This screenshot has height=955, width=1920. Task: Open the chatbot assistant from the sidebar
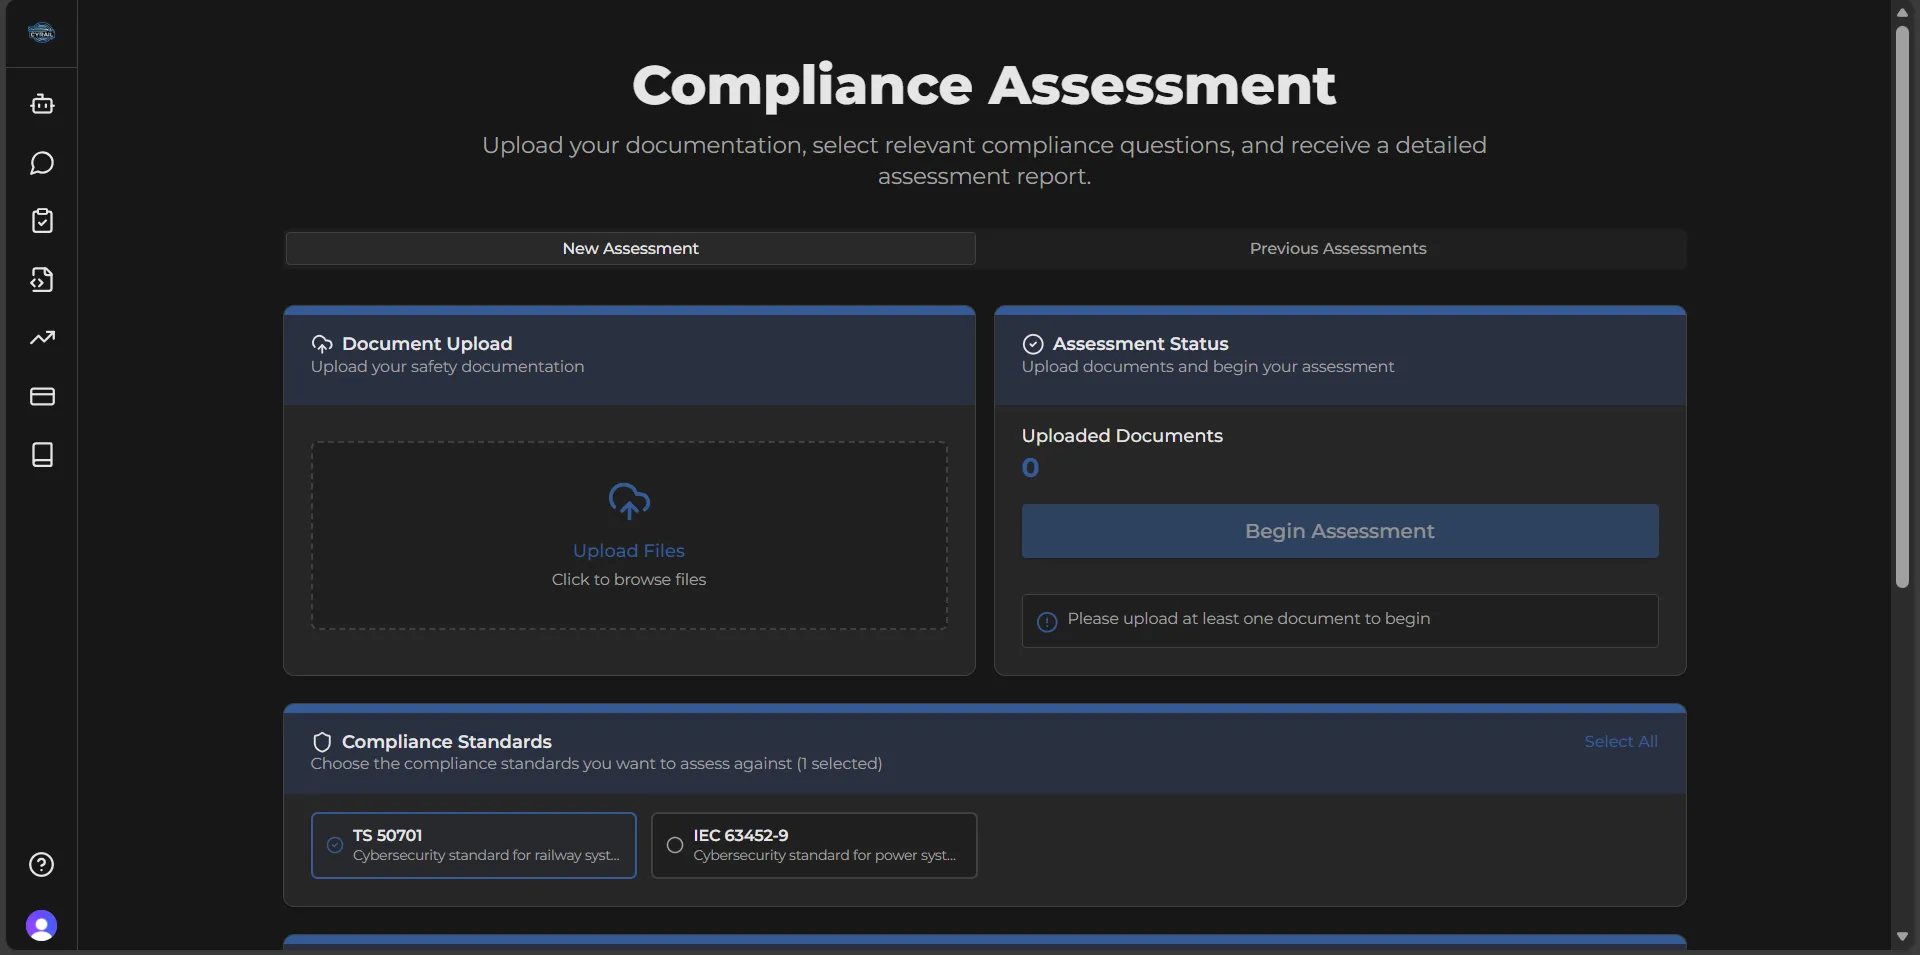(x=41, y=104)
